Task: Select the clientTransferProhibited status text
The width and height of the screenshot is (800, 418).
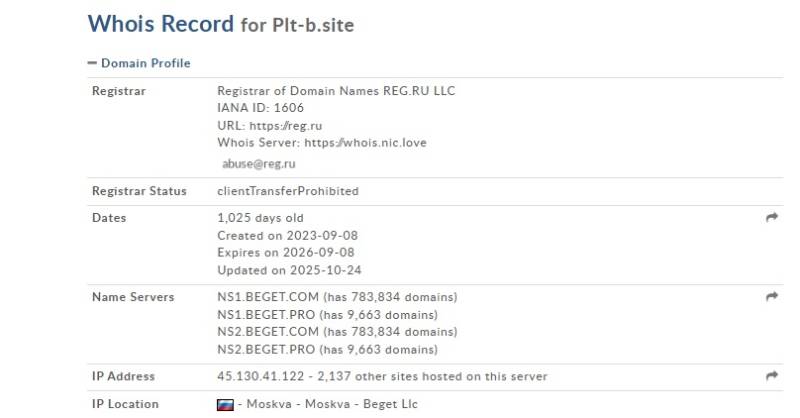Action: tap(288, 191)
